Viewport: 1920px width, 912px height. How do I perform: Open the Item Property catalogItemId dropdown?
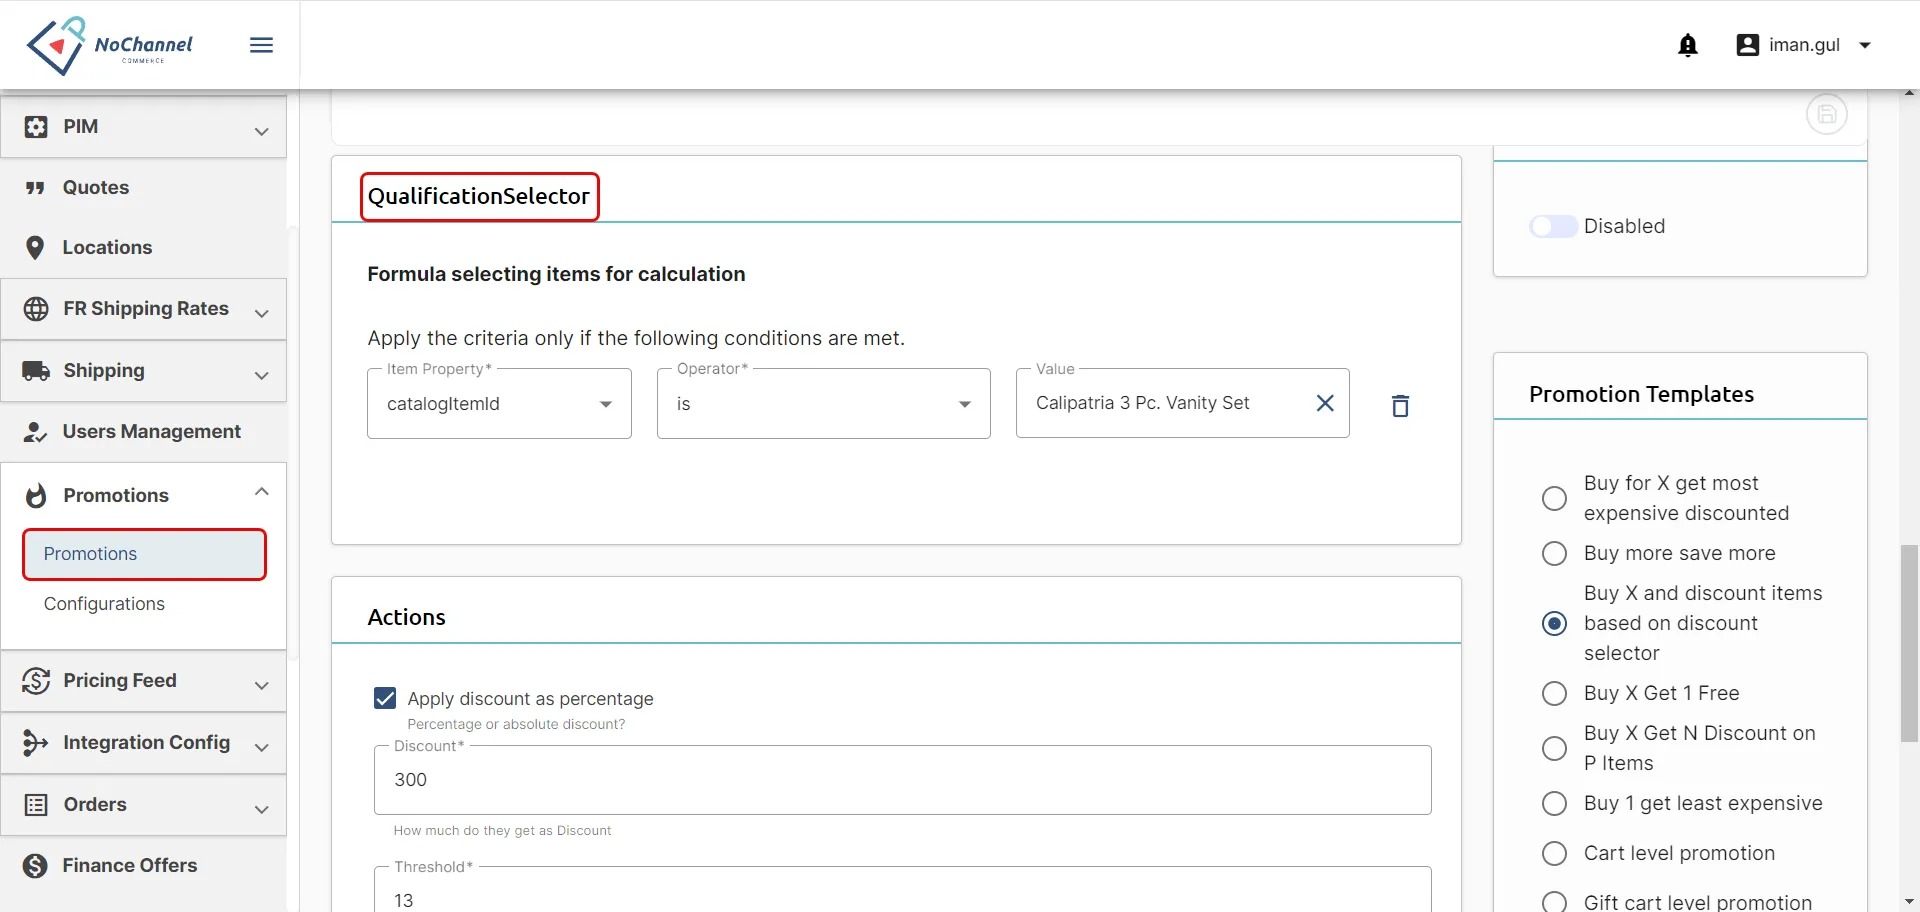click(x=499, y=404)
